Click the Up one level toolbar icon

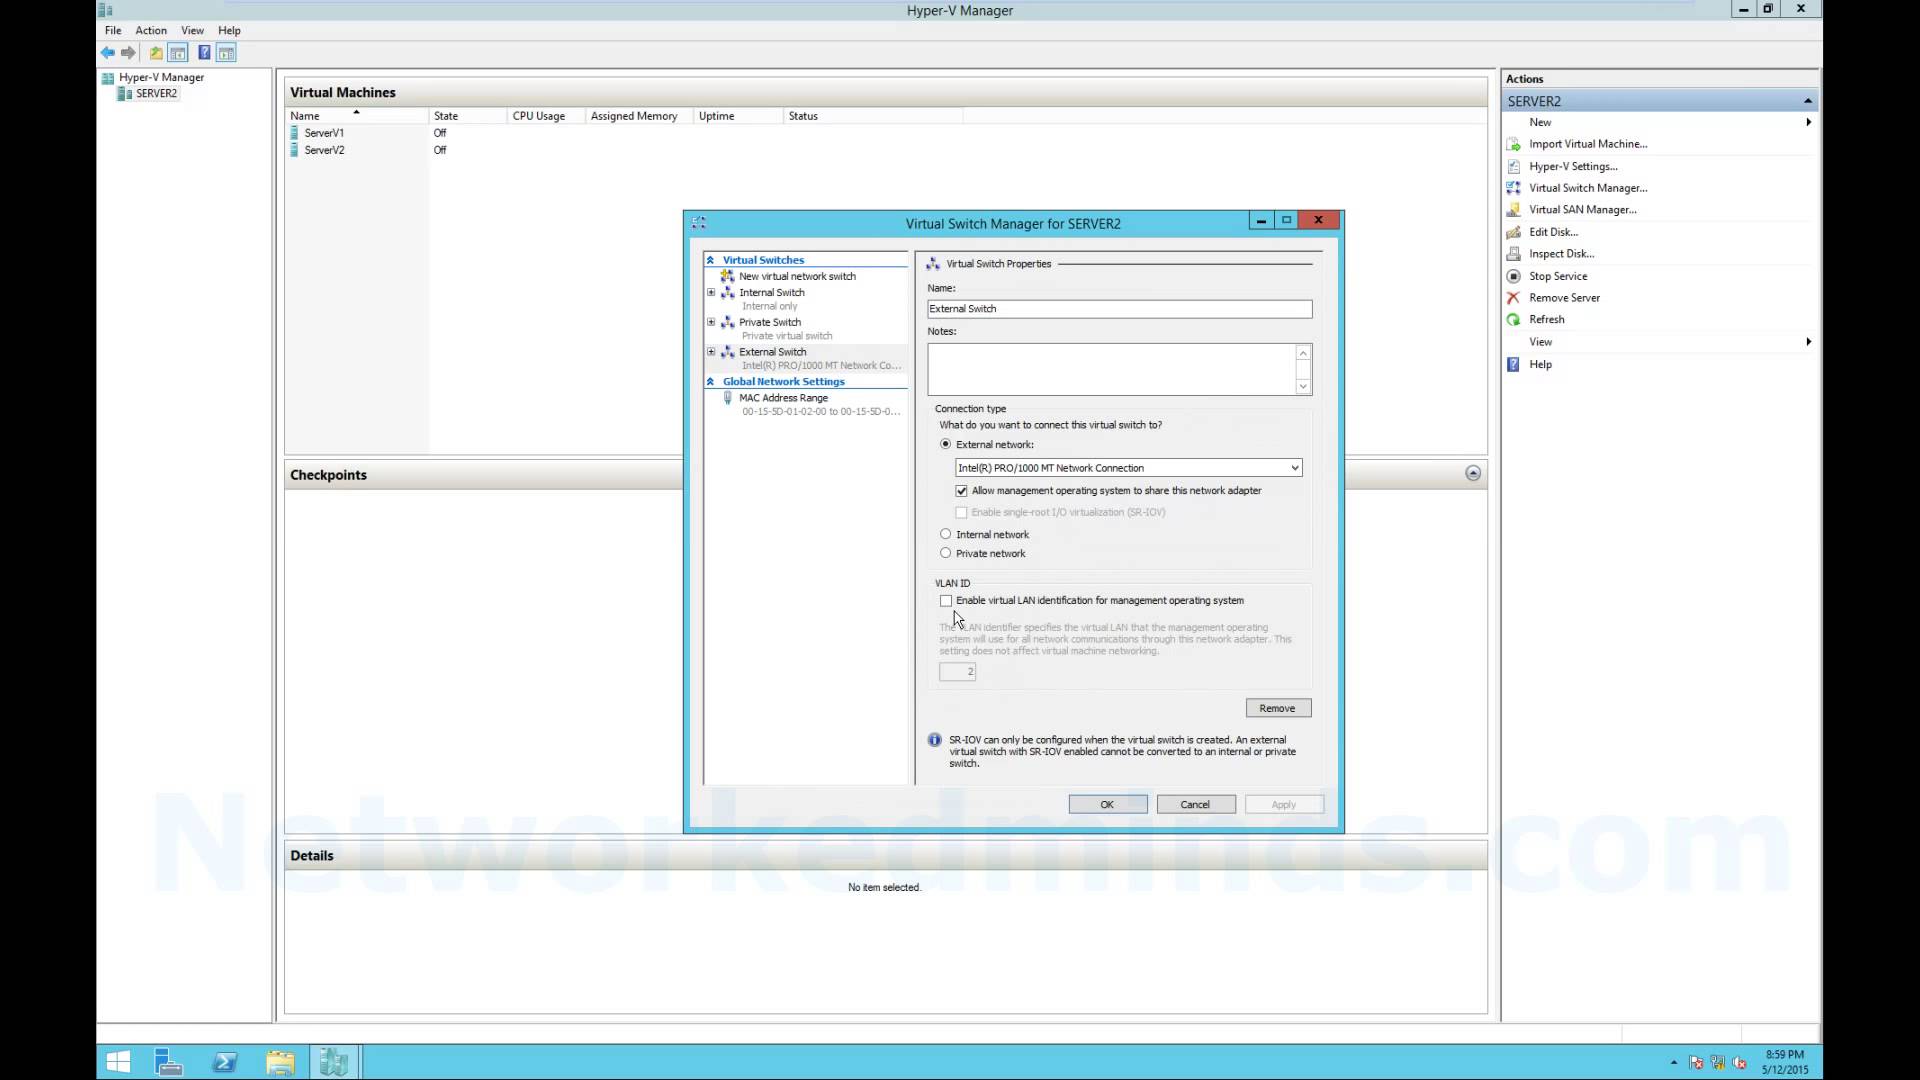pos(156,53)
